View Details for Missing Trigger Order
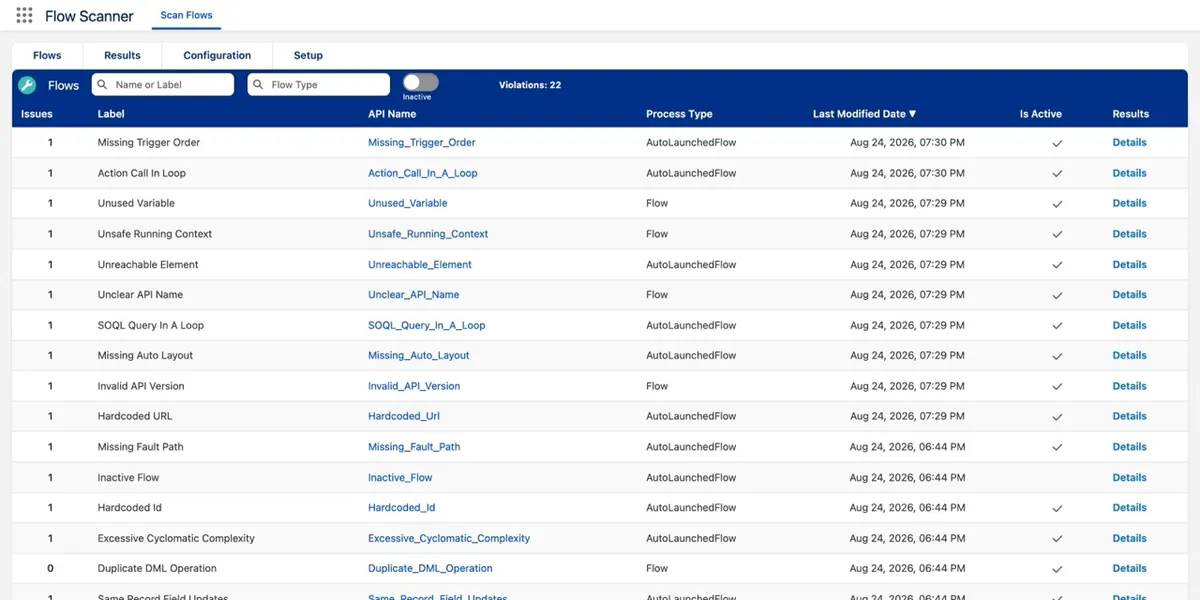1200x600 pixels. tap(1130, 143)
